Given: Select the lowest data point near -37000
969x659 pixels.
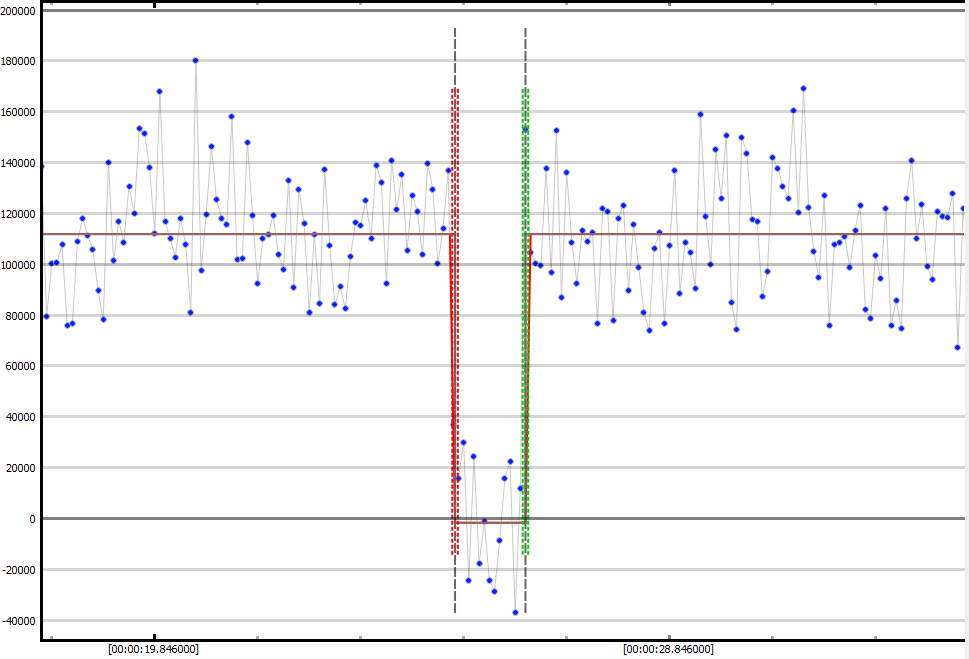Looking at the screenshot, I should [x=515, y=612].
